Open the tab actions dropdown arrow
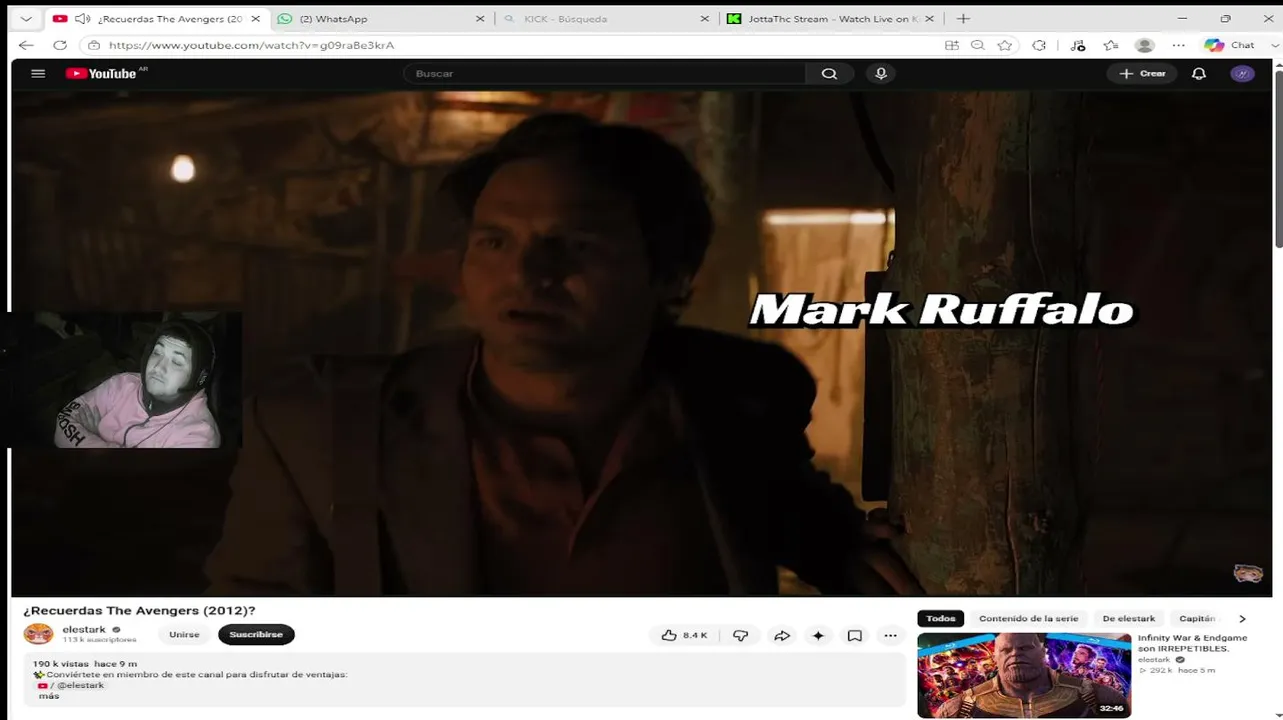 tap(26, 19)
